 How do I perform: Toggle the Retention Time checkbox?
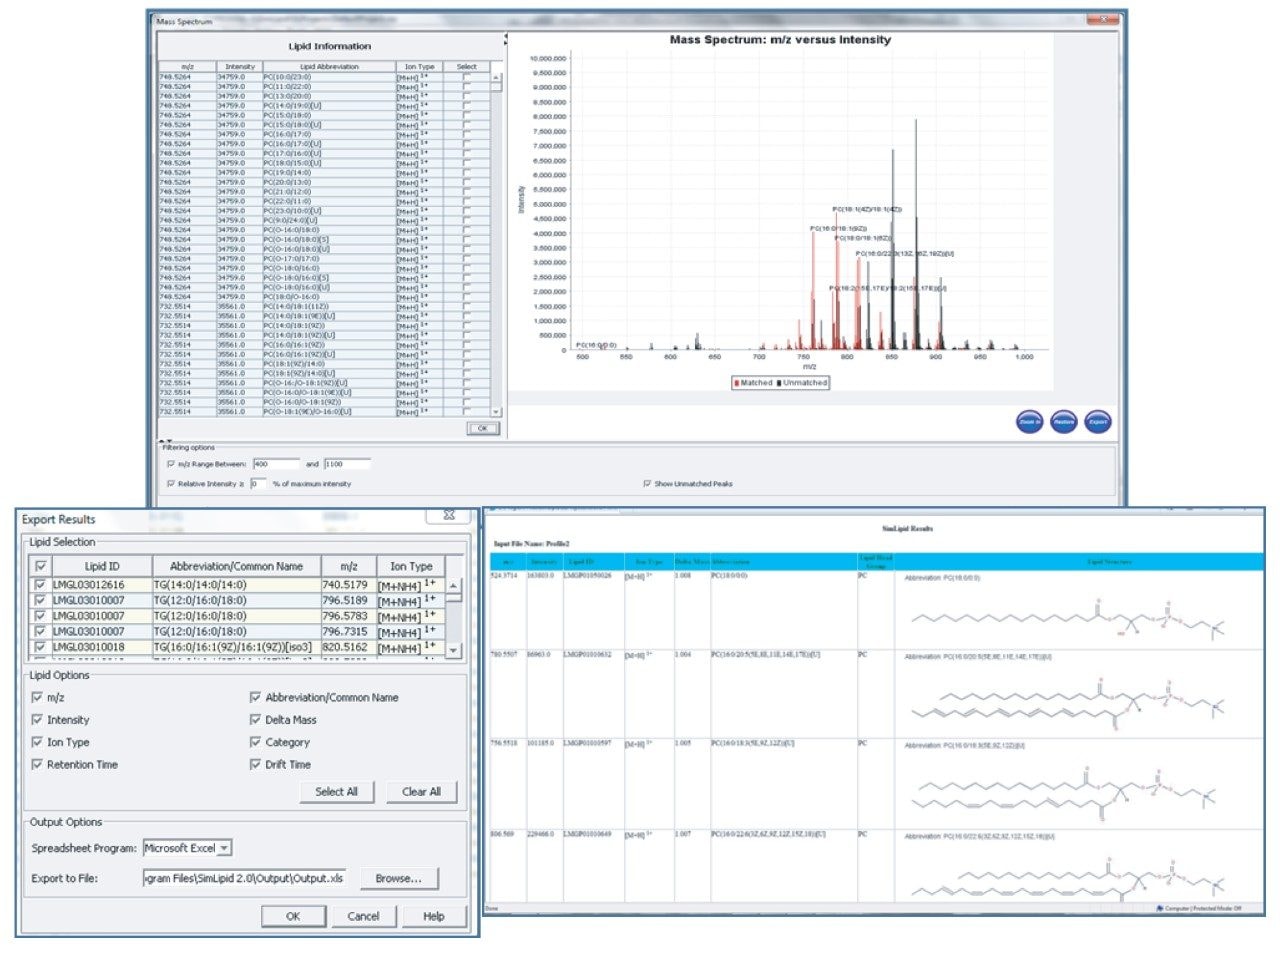(38, 765)
